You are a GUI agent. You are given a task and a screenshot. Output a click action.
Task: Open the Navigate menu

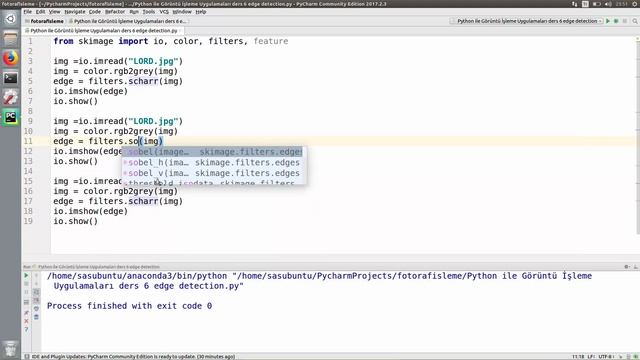tap(75, 11)
